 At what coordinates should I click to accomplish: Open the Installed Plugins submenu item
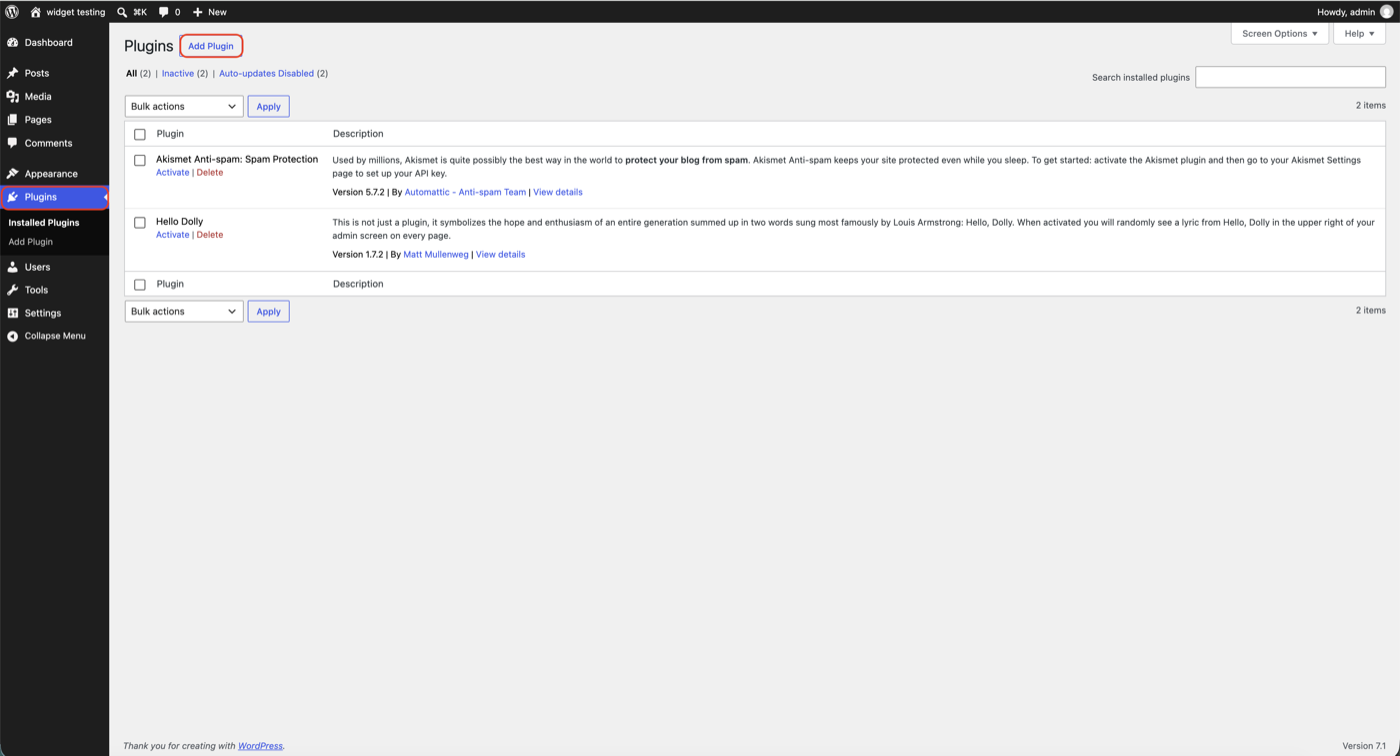coord(44,223)
